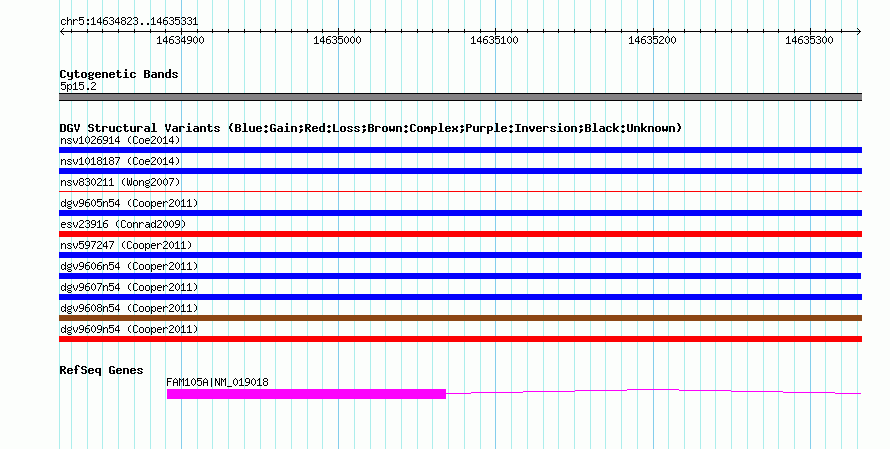Open variant nsv597247 (Cooper2011) label

click(126, 245)
